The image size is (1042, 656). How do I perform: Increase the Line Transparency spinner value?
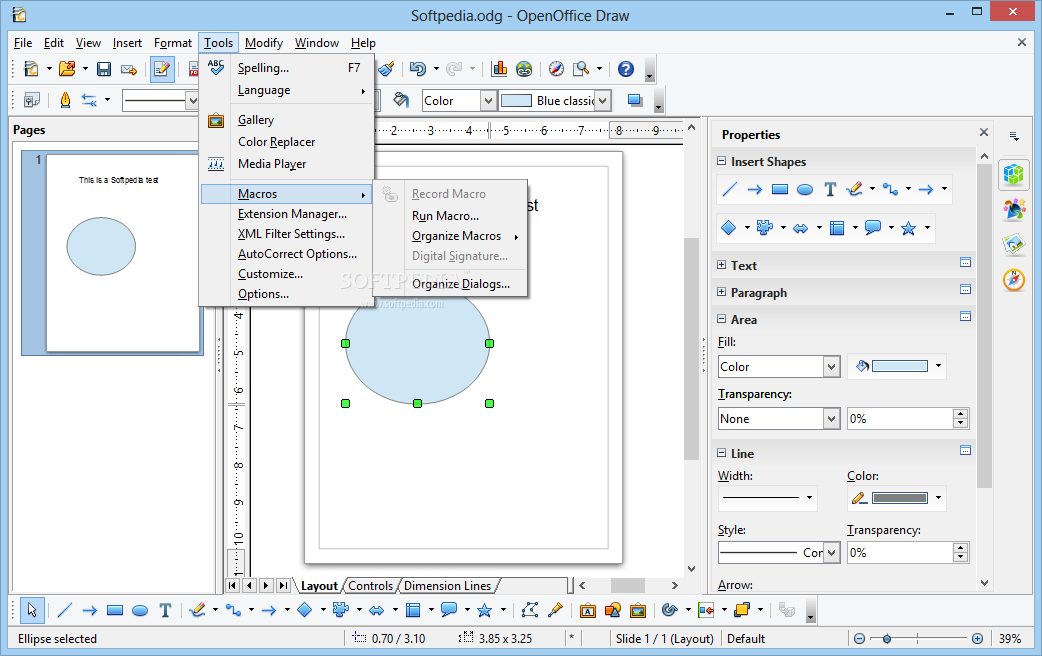click(x=960, y=547)
